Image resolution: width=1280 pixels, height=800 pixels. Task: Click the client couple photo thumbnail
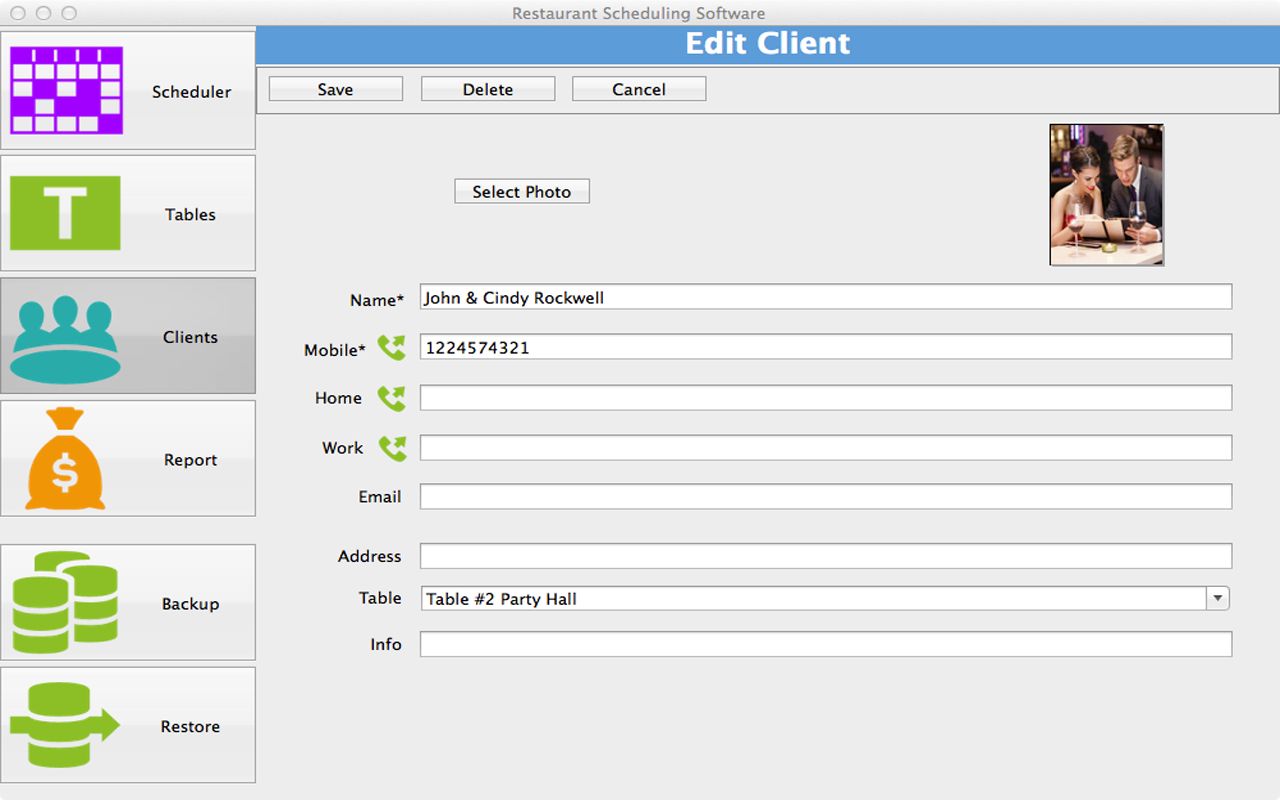(1106, 195)
